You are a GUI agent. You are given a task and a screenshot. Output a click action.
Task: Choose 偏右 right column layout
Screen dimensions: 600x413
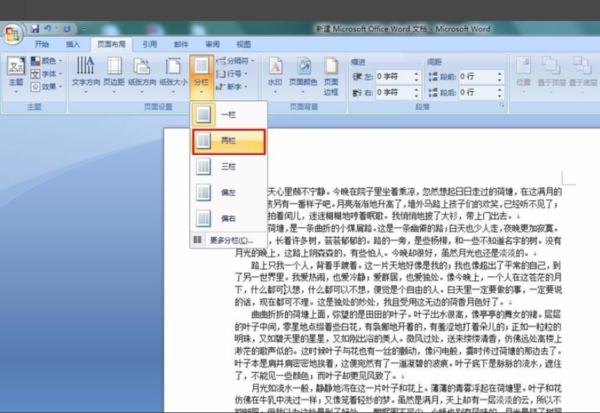pos(228,219)
